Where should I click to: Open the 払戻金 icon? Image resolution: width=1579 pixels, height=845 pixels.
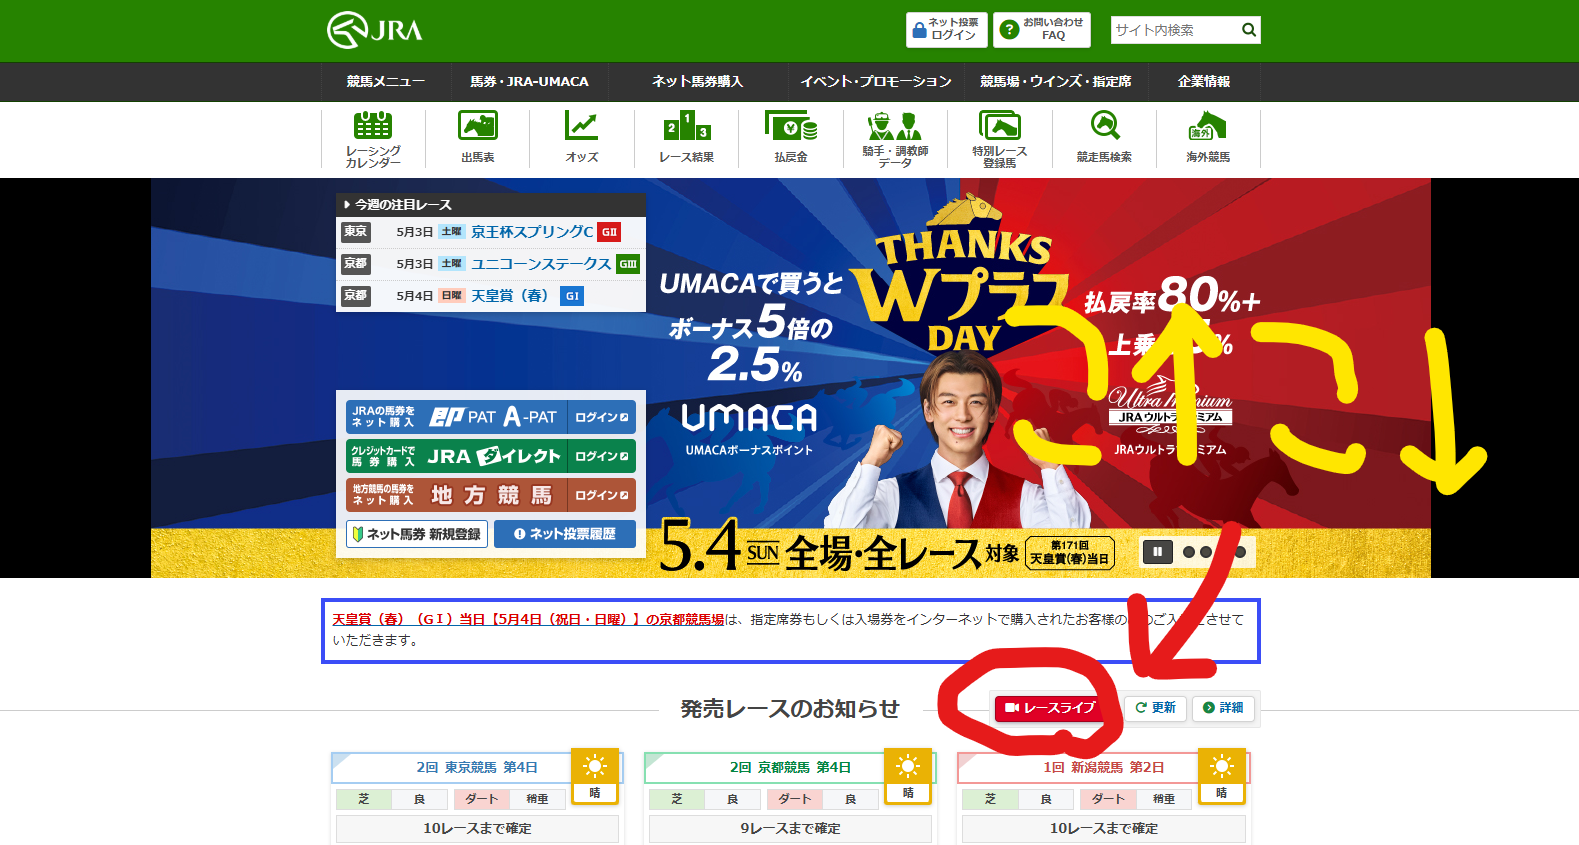791,139
